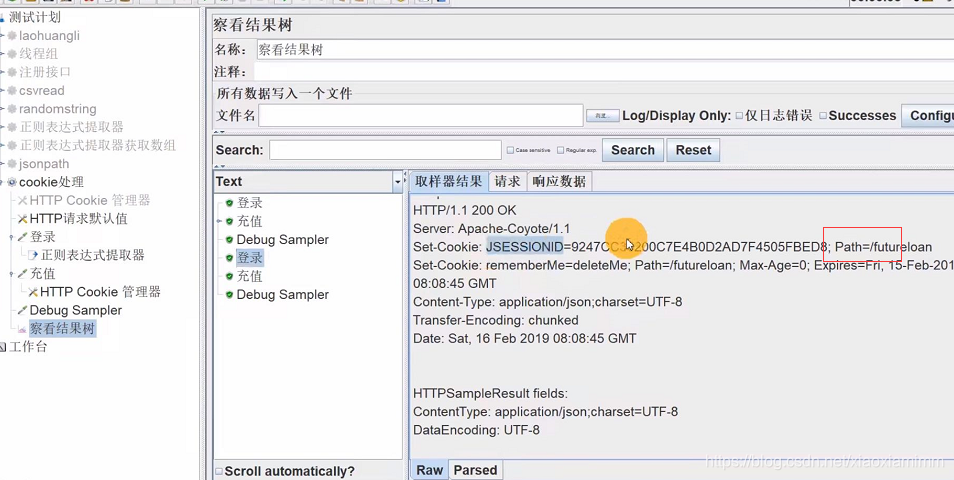Click the gear icon beside jsonpath
This screenshot has height=480, width=954.
[x=12, y=164]
